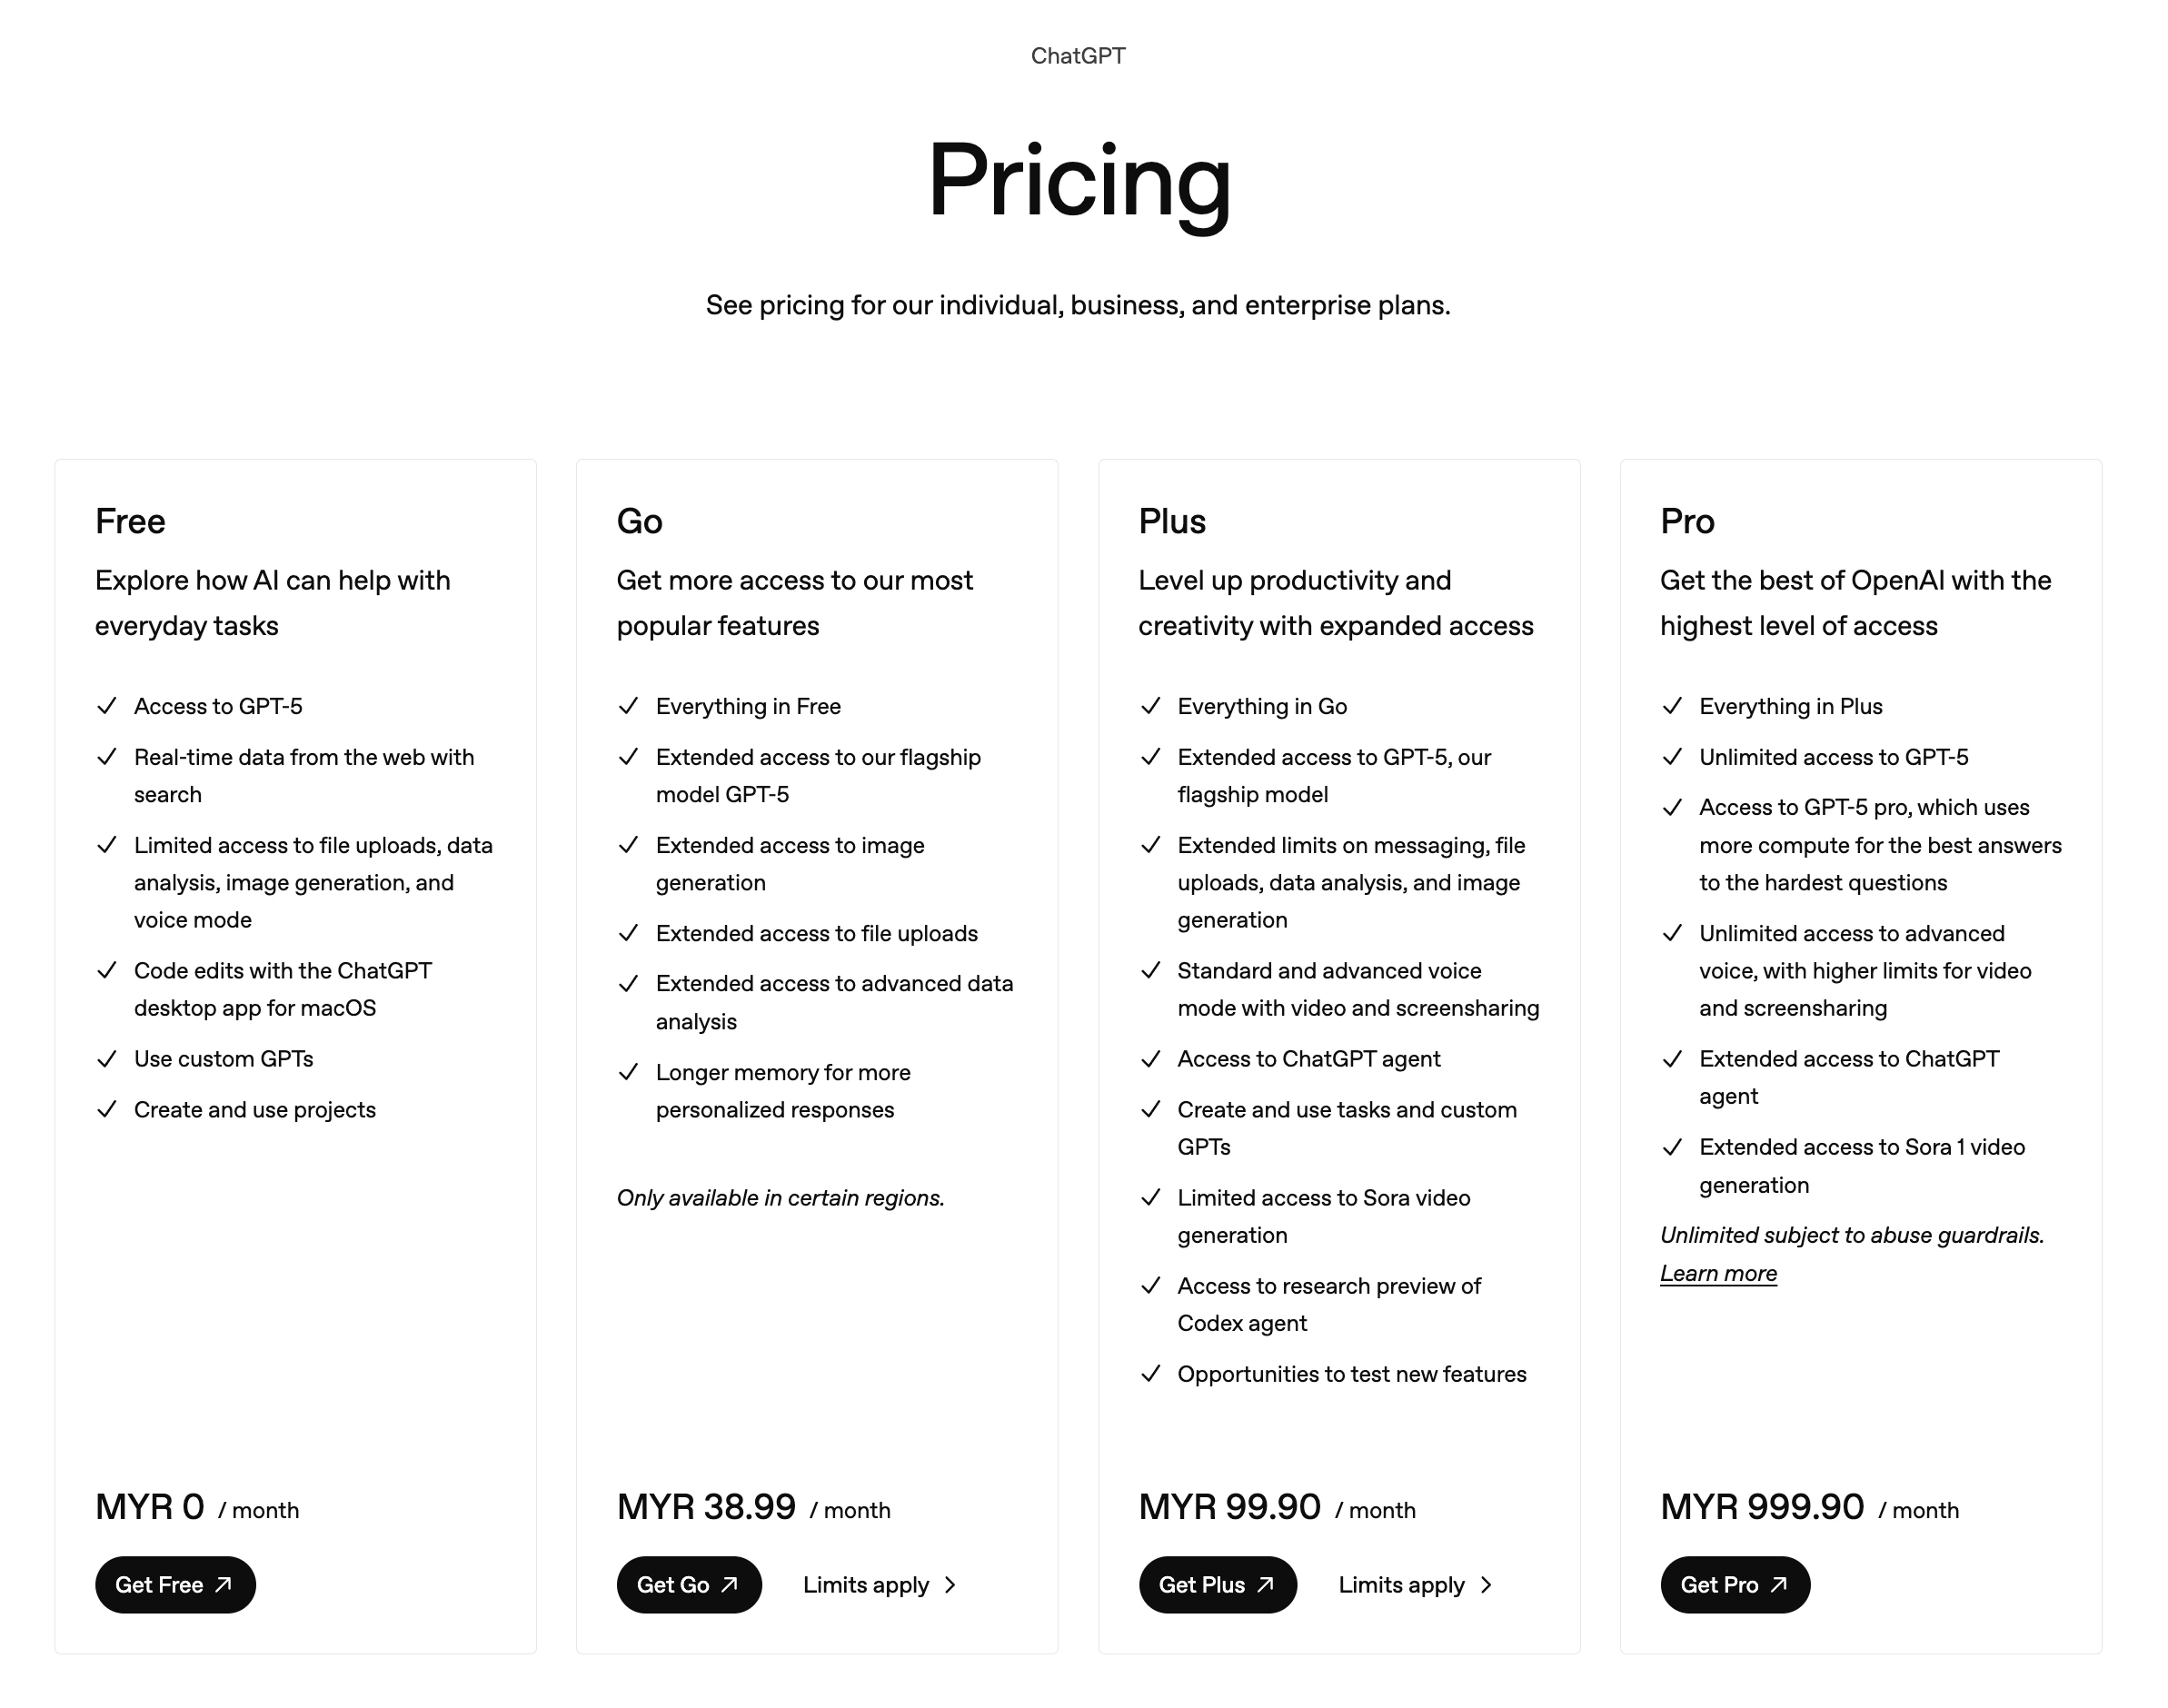2168x1708 pixels.
Task: Open Limits apply link under Go plan
Action: [x=866, y=1585]
